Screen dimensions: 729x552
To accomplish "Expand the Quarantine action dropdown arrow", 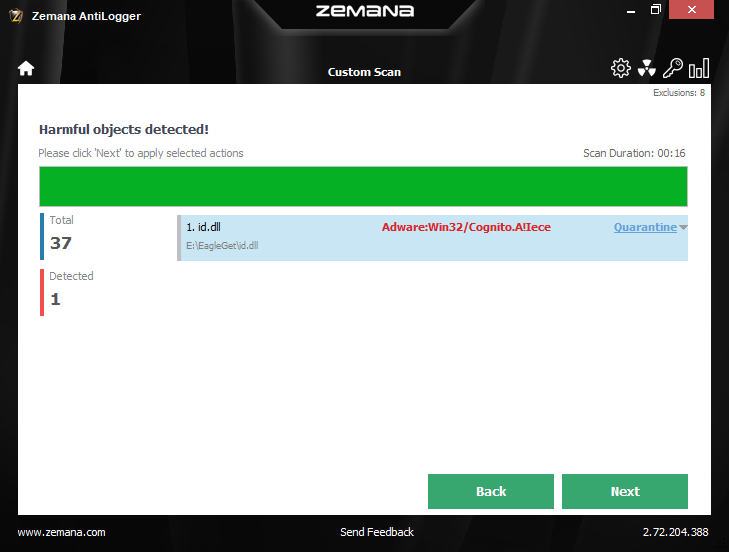I will [x=683, y=227].
